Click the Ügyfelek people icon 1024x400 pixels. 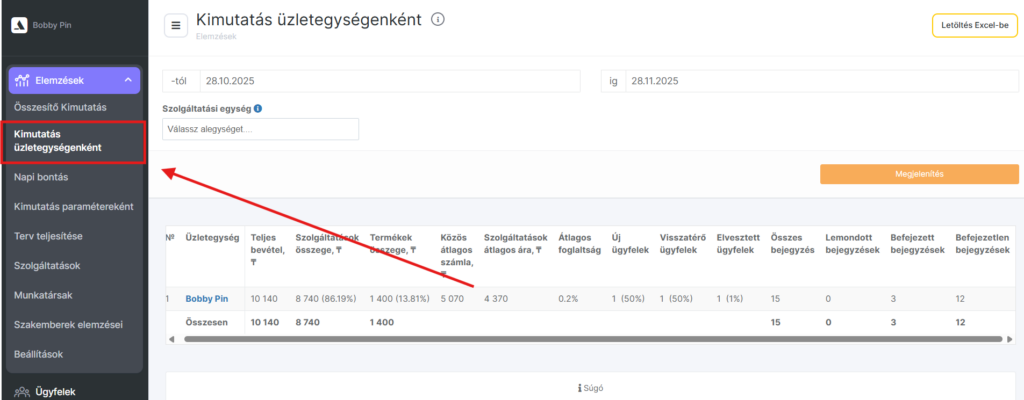[x=22, y=392]
